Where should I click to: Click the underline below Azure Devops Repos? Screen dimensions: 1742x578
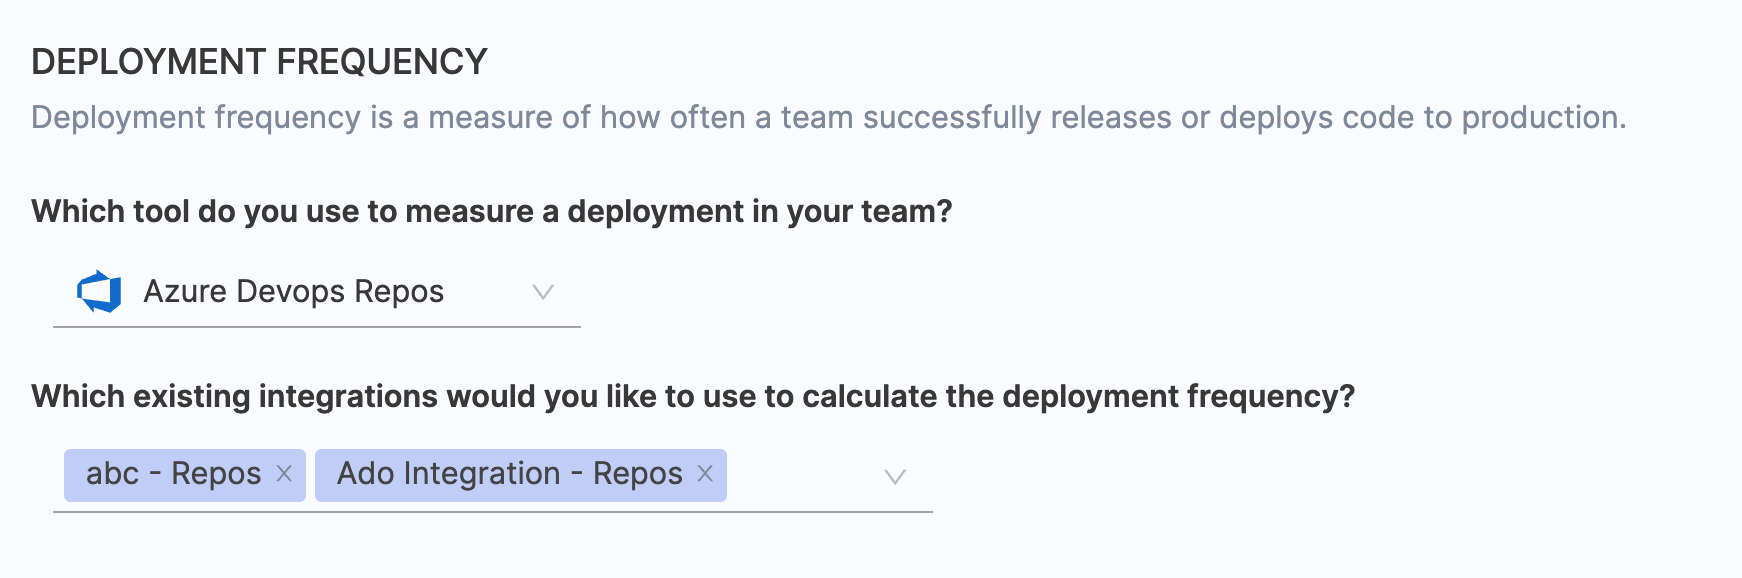pyautogui.click(x=316, y=326)
